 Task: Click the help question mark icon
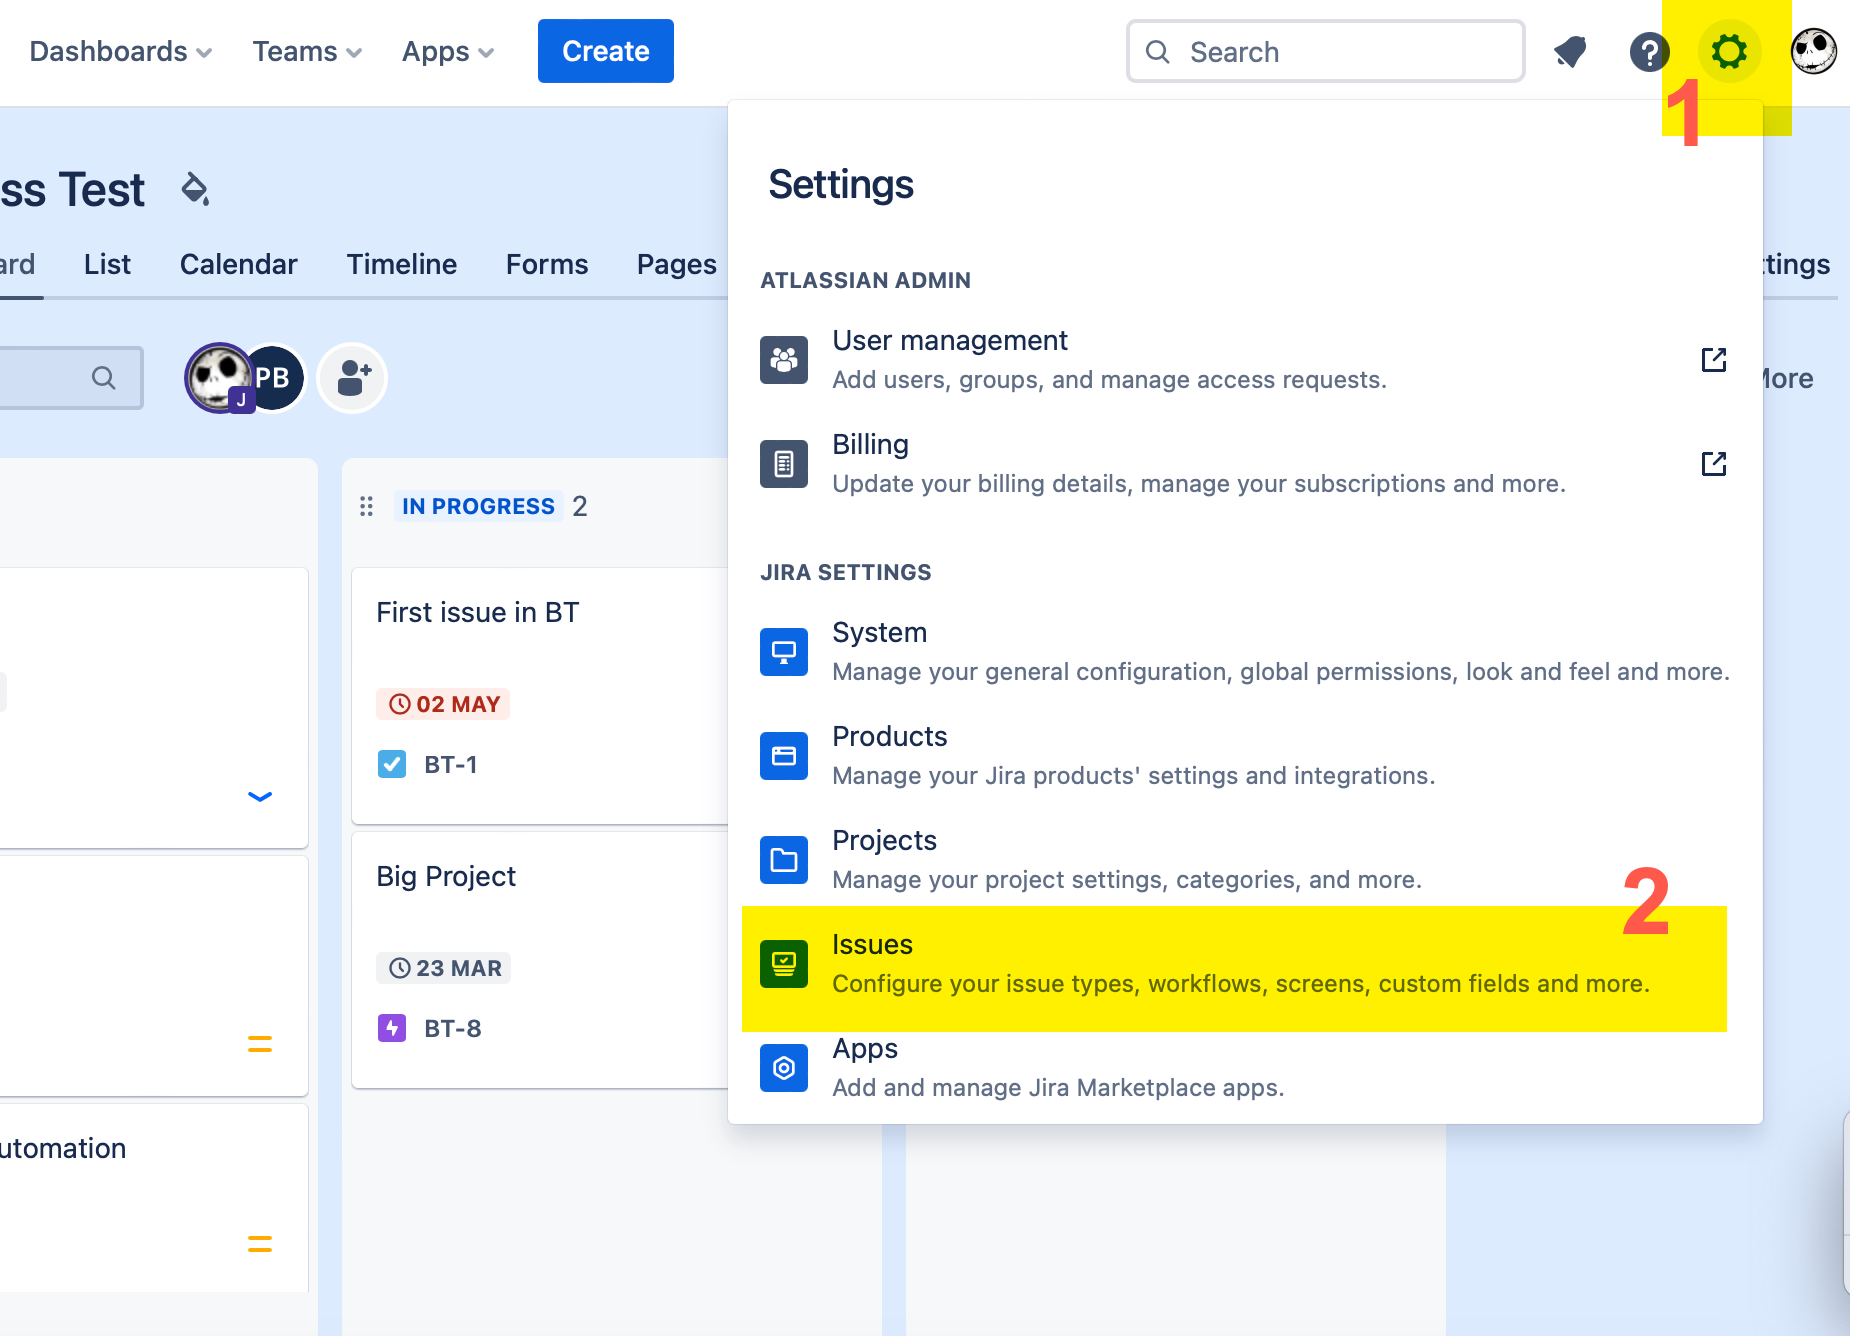tap(1649, 52)
